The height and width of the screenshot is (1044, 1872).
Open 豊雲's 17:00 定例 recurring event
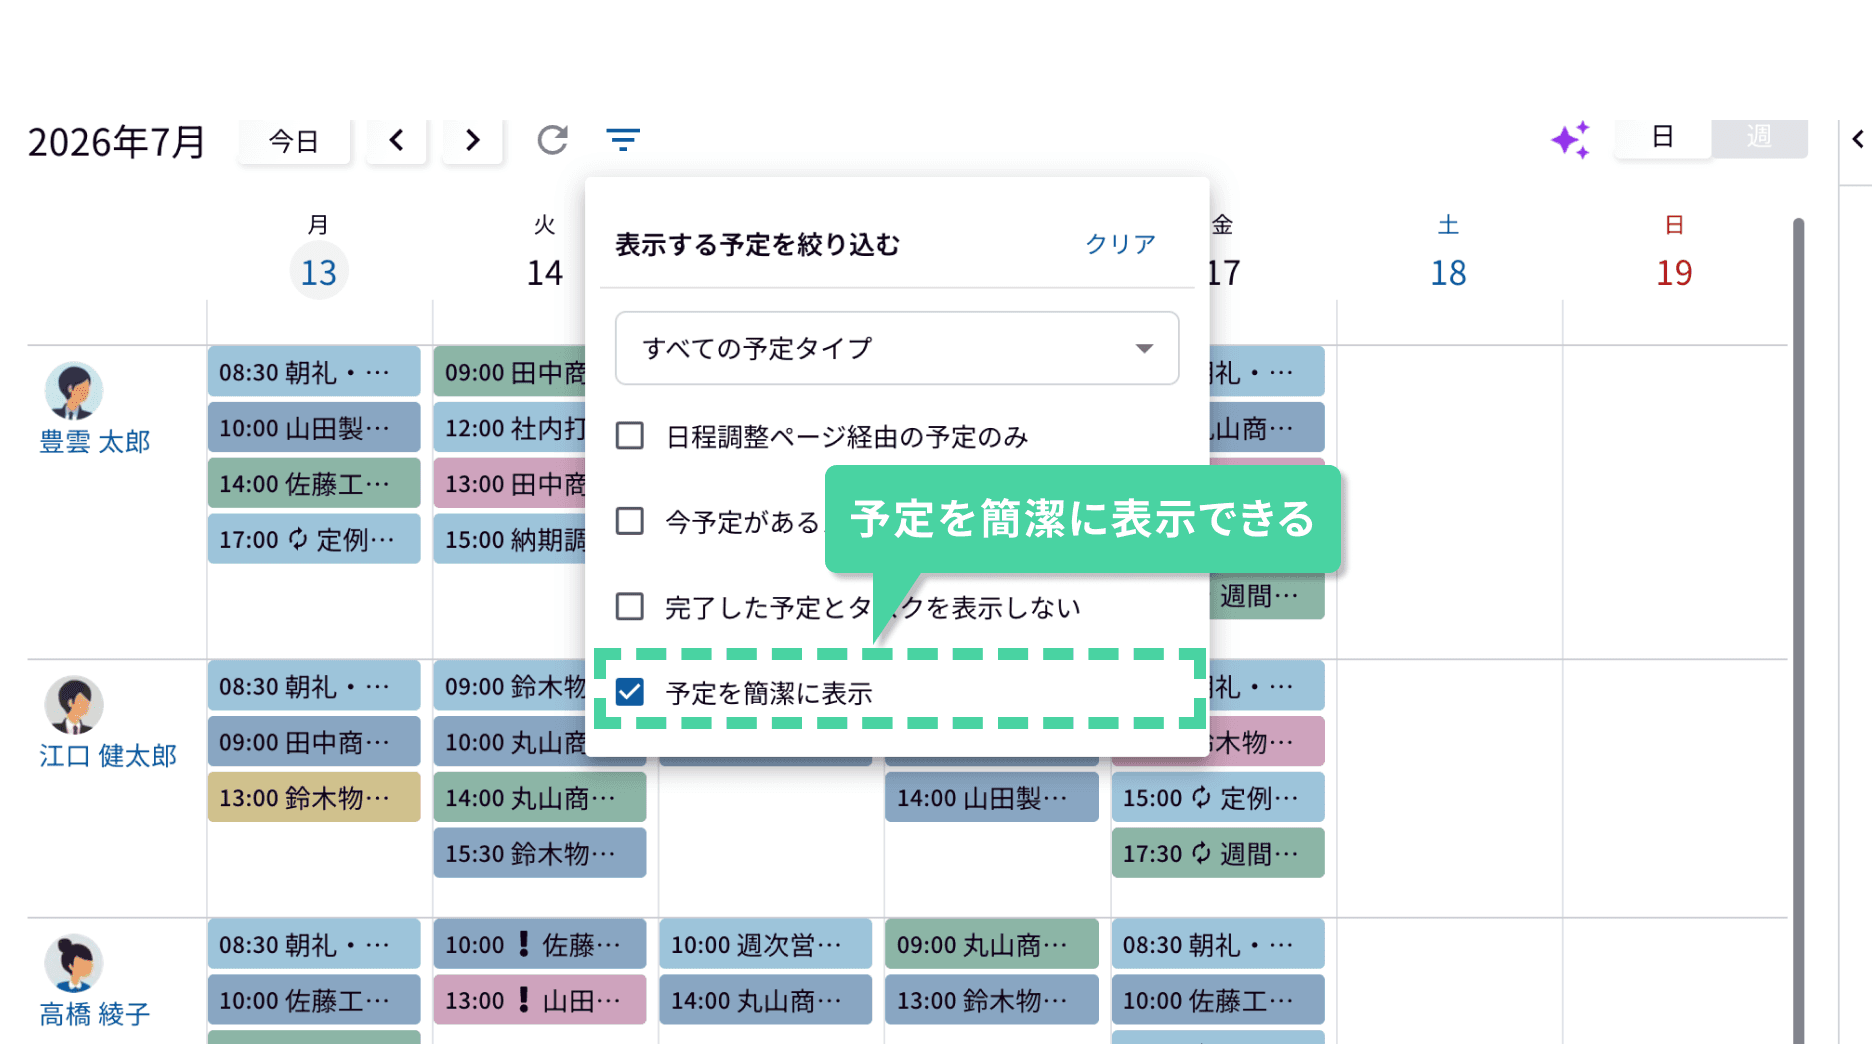click(x=314, y=540)
